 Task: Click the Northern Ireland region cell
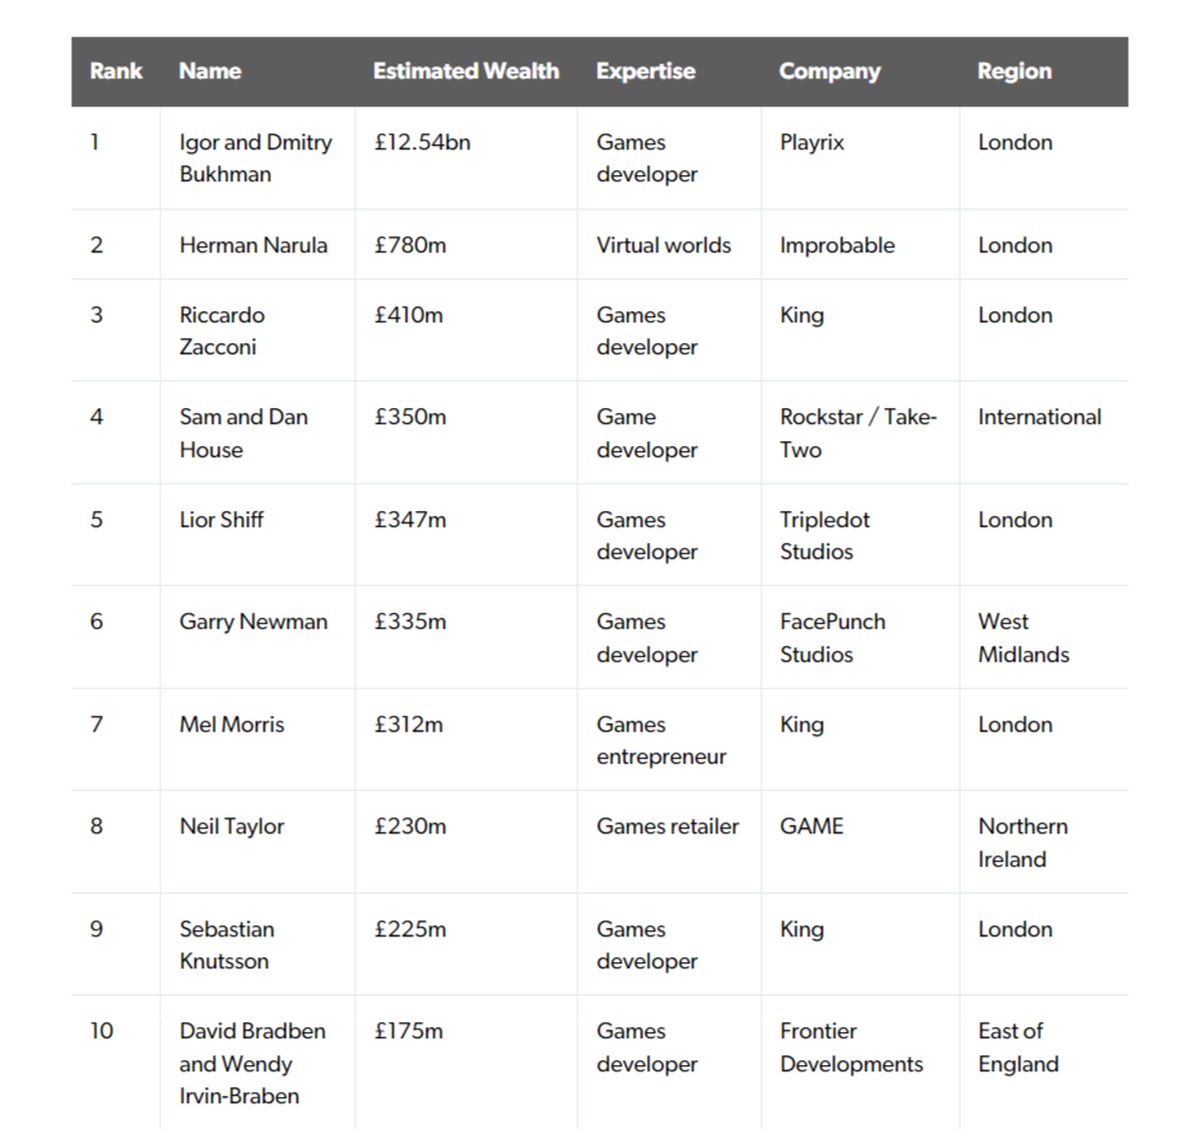1022,842
